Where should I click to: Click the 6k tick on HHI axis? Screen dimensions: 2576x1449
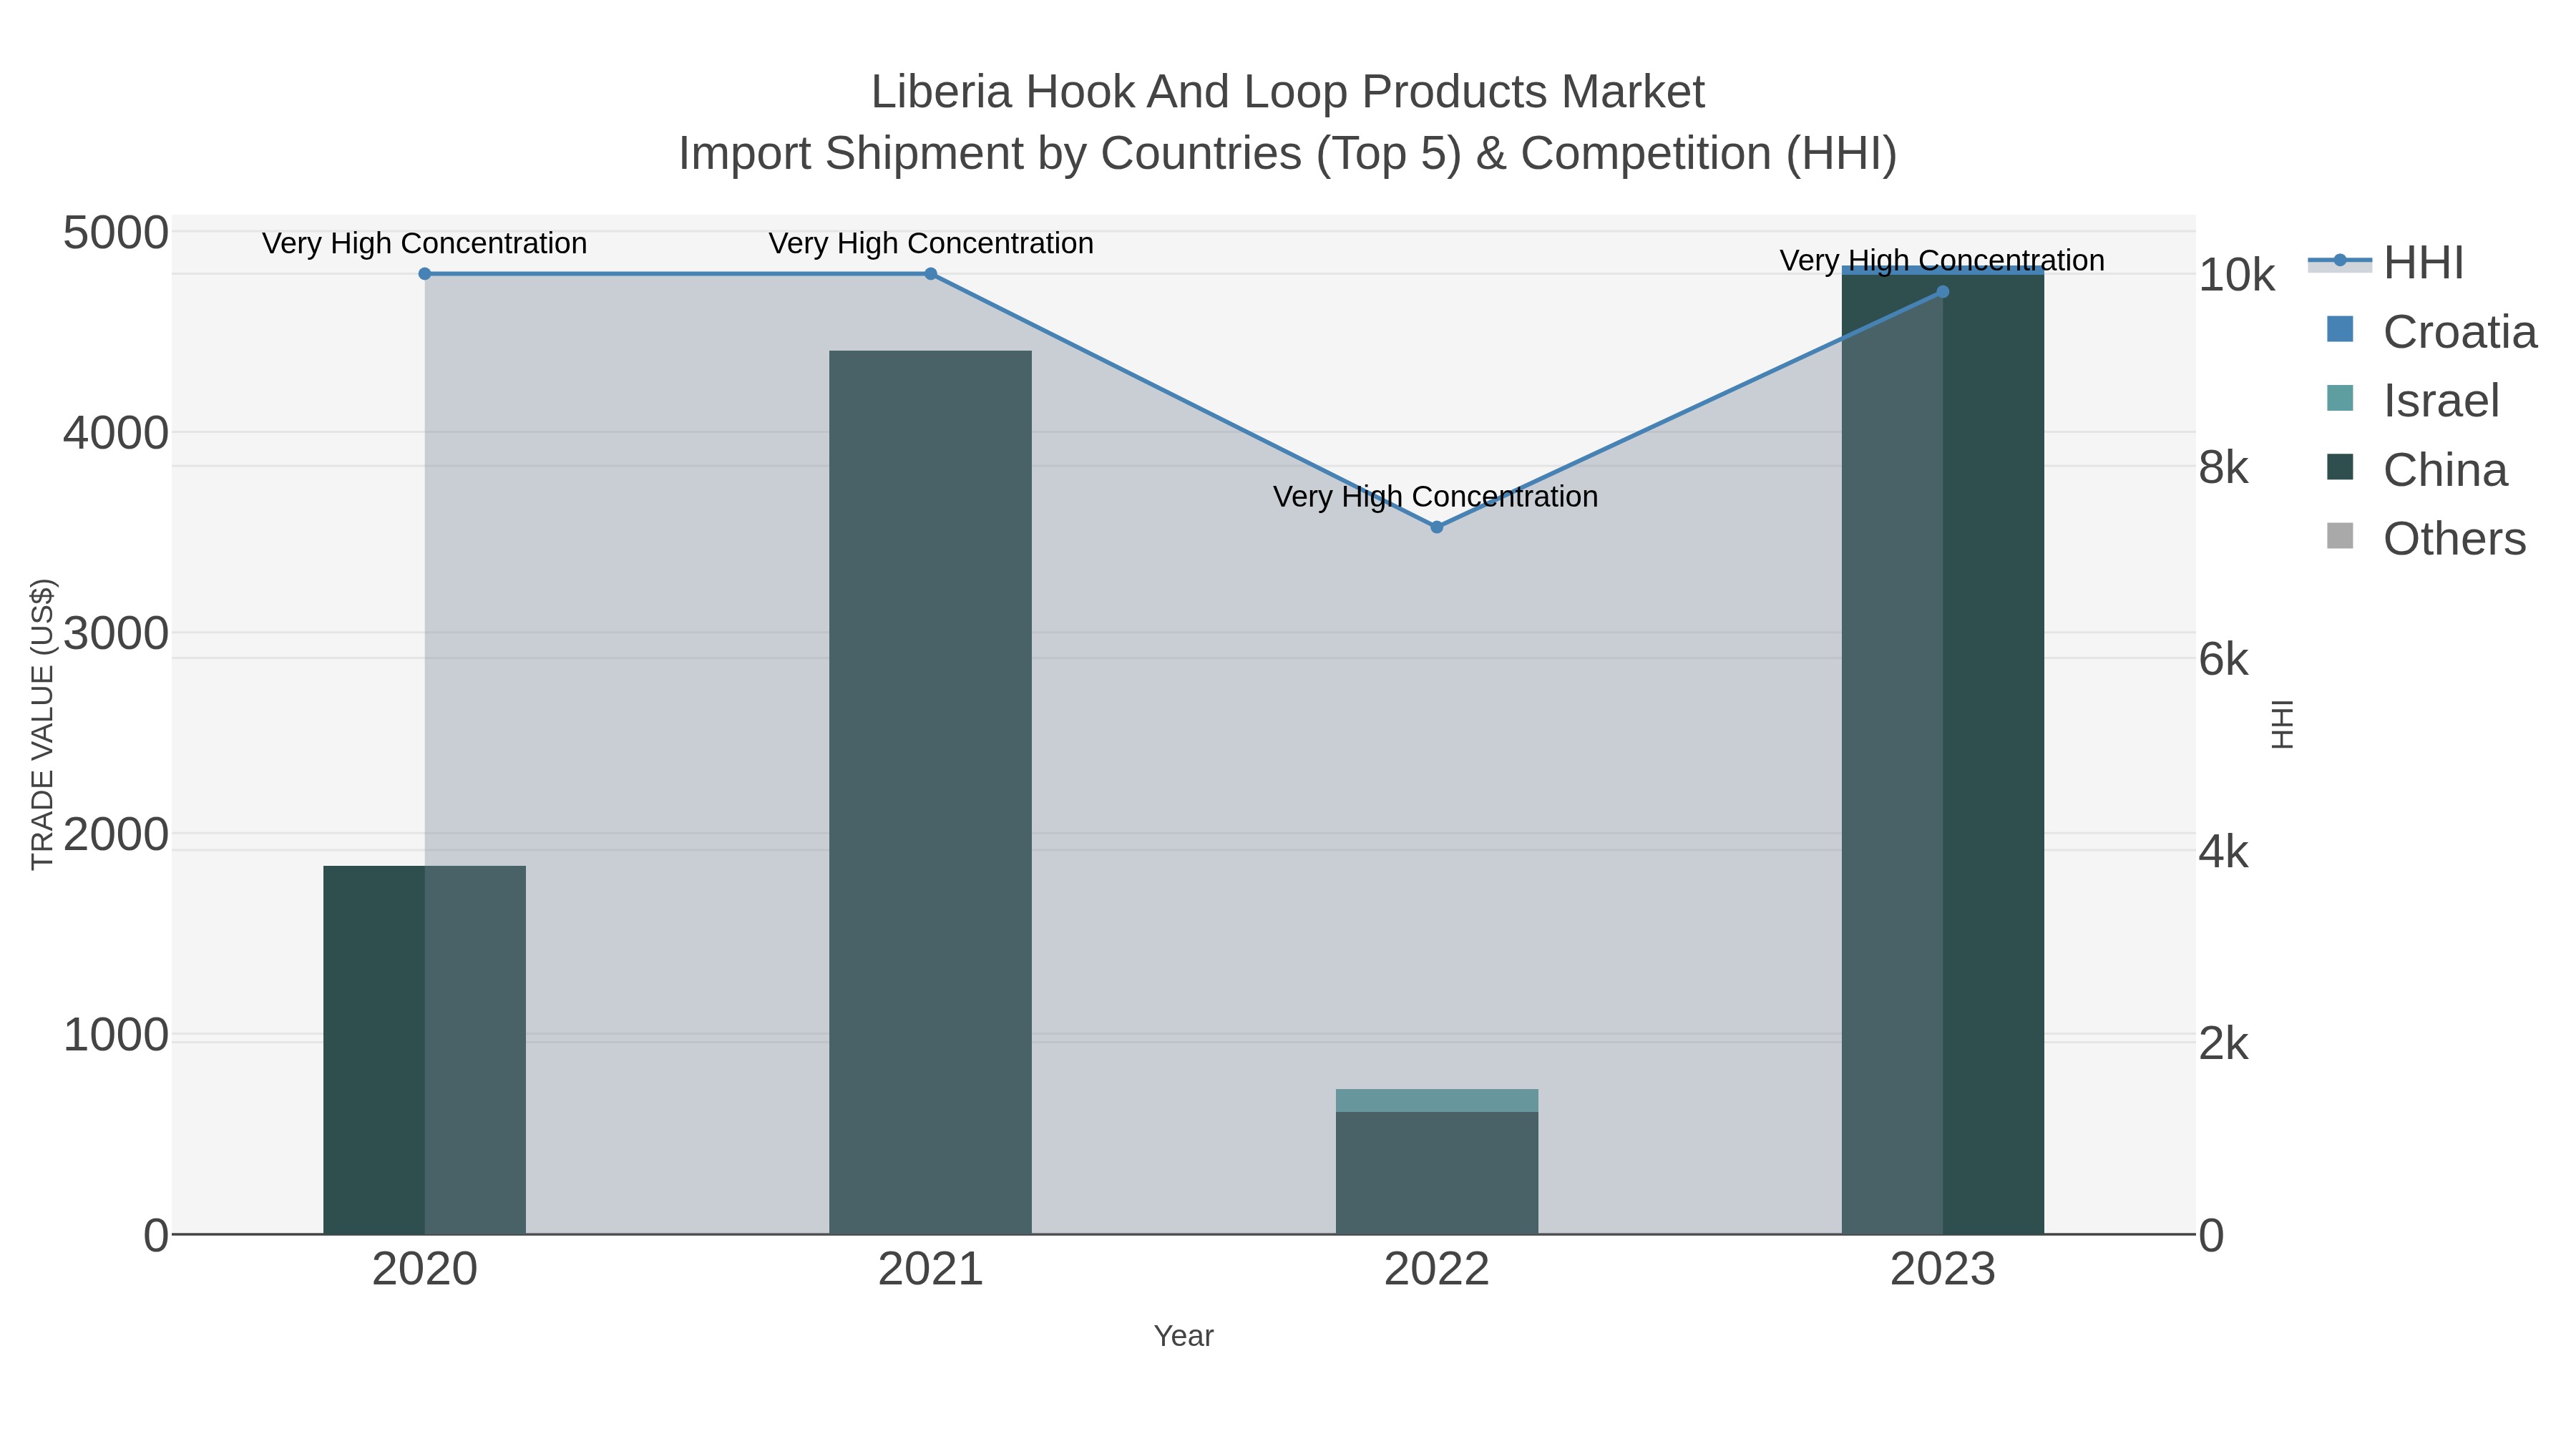pyautogui.click(x=2224, y=660)
